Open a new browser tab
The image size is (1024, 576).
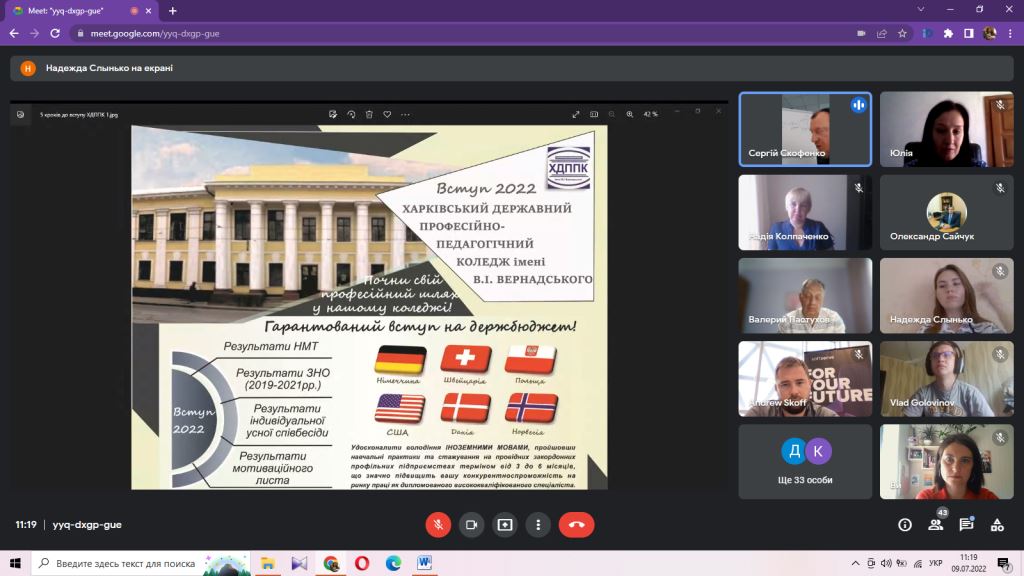coord(172,10)
